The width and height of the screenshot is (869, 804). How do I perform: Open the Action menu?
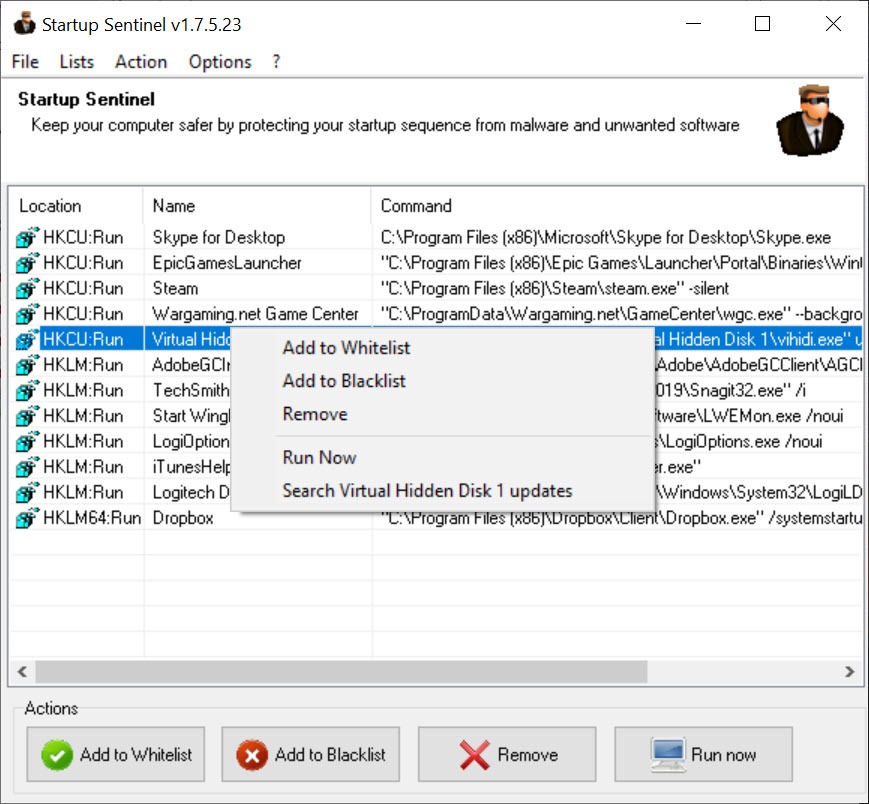tap(141, 62)
